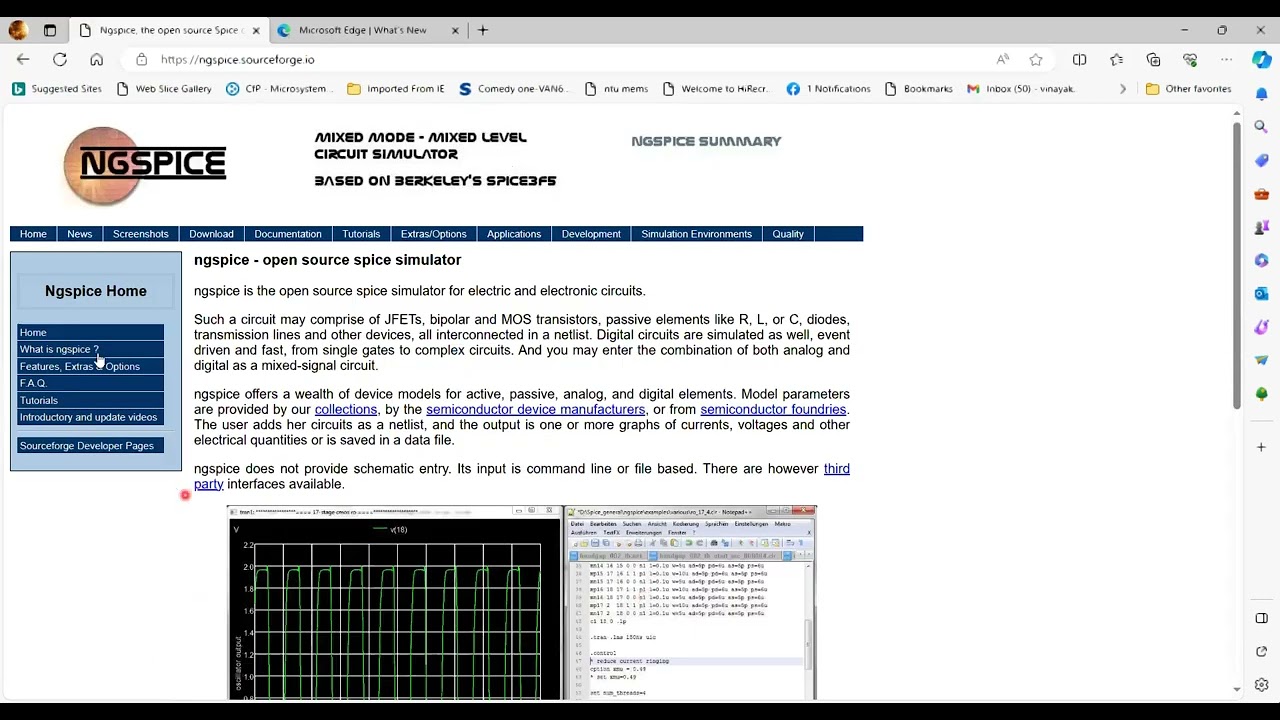Viewport: 1280px width, 720px height.
Task: Open Sourceforge Developer Pages link
Action: pos(90,445)
